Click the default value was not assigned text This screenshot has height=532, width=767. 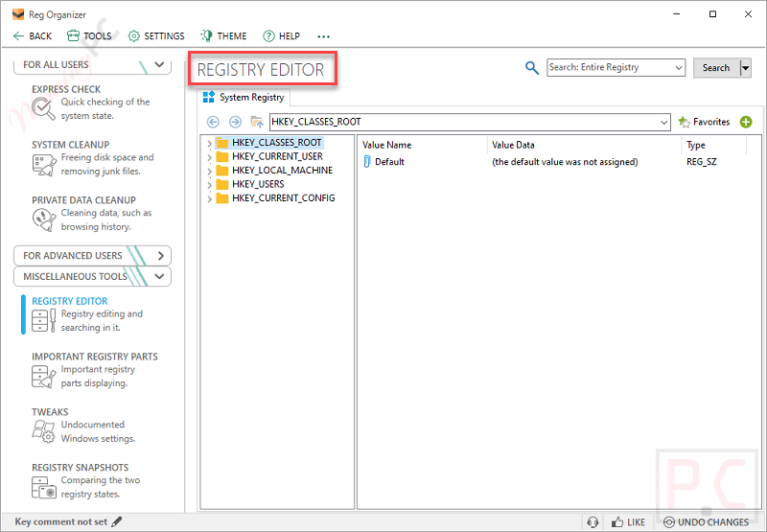(x=565, y=162)
